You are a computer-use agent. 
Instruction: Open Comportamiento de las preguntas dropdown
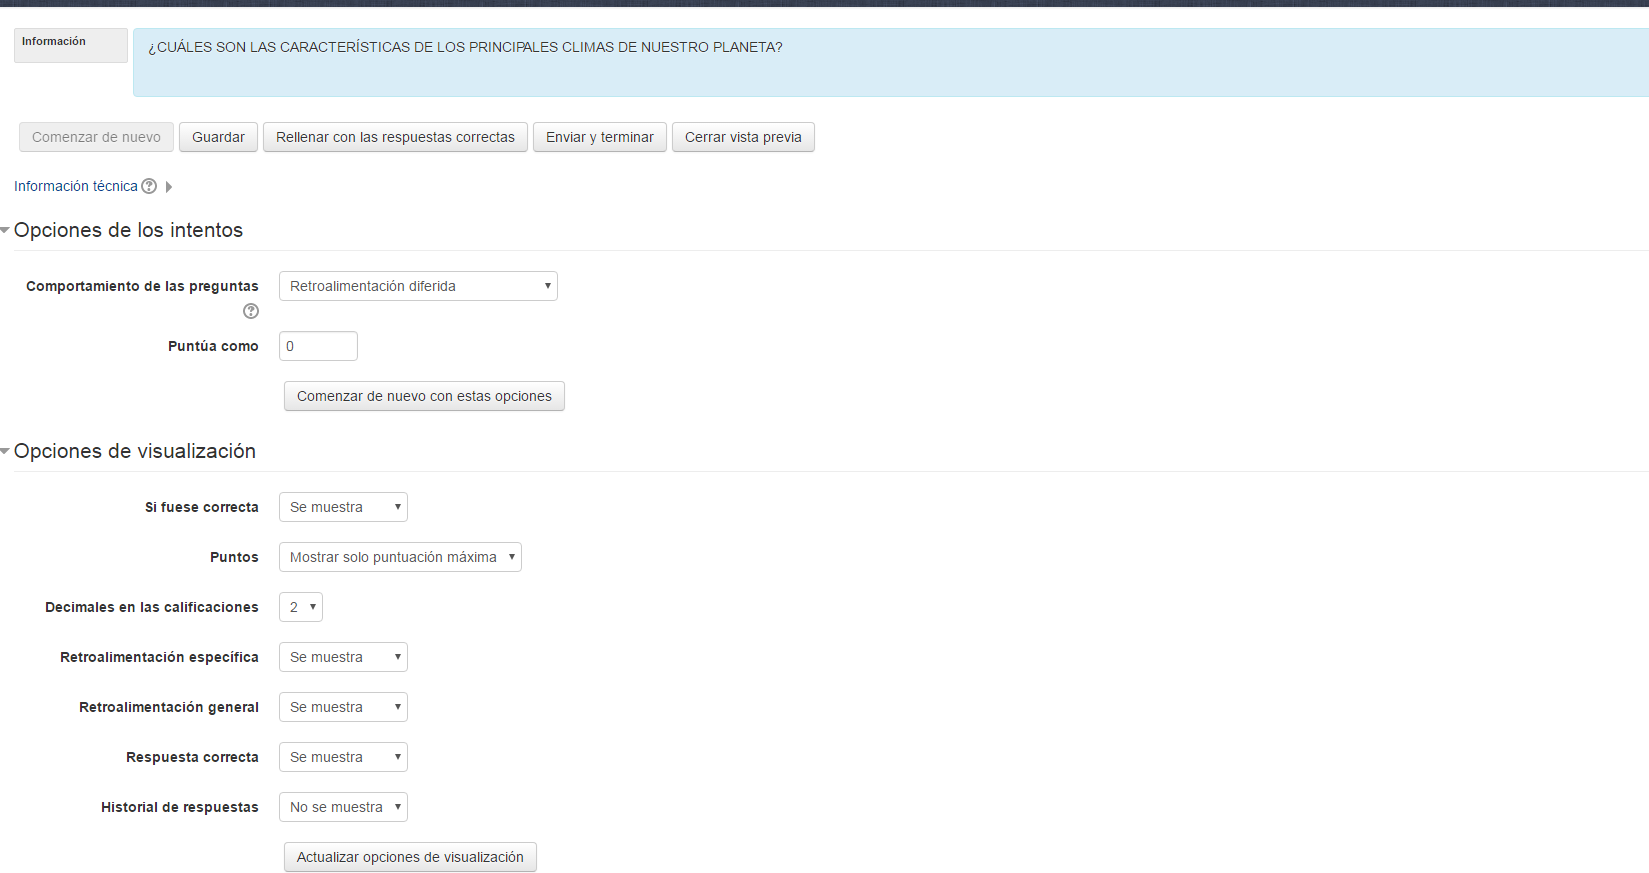coord(418,286)
